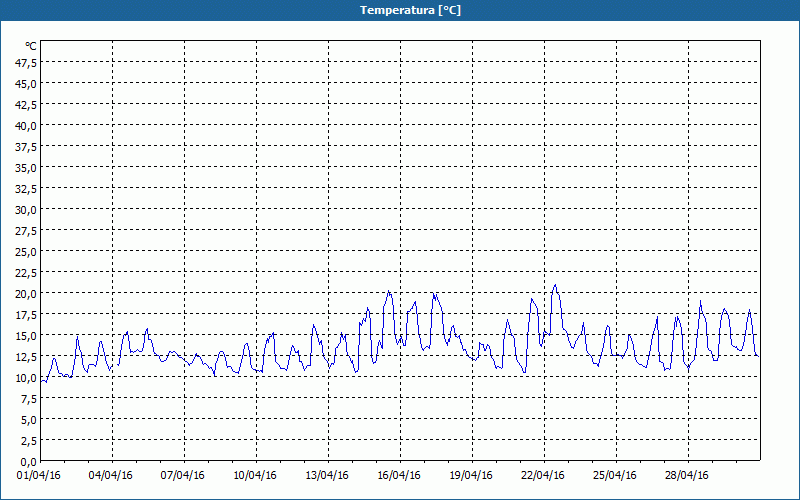Click the 25/04/16 date label
The width and height of the screenshot is (800, 500).
point(615,476)
